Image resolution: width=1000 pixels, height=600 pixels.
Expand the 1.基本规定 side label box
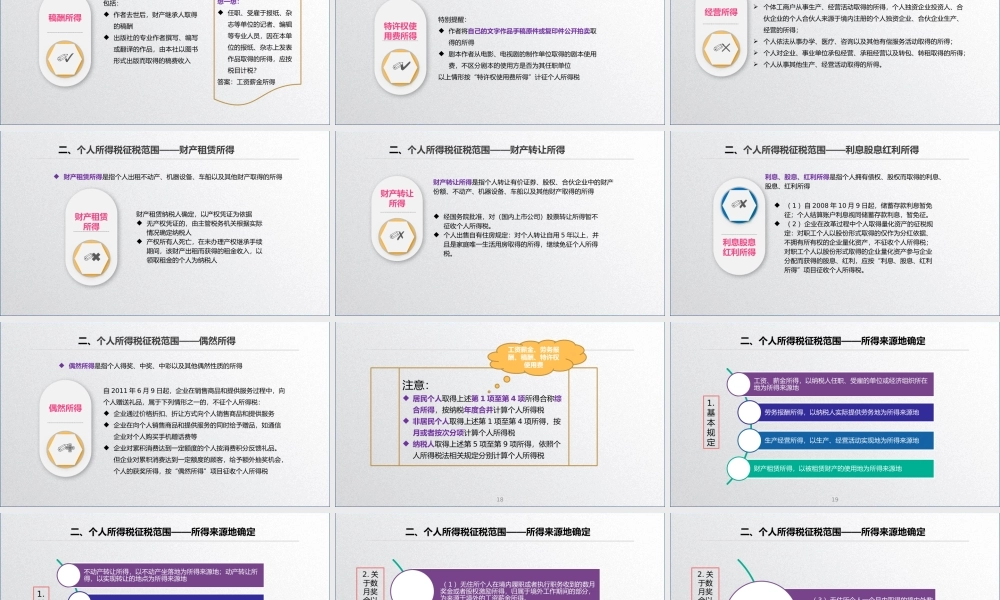[x=709, y=421]
